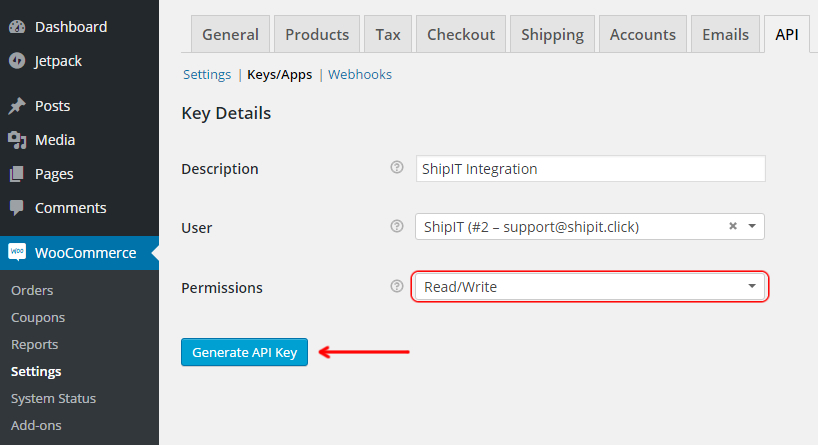
Task: Click the Generate API Key button
Action: [244, 352]
